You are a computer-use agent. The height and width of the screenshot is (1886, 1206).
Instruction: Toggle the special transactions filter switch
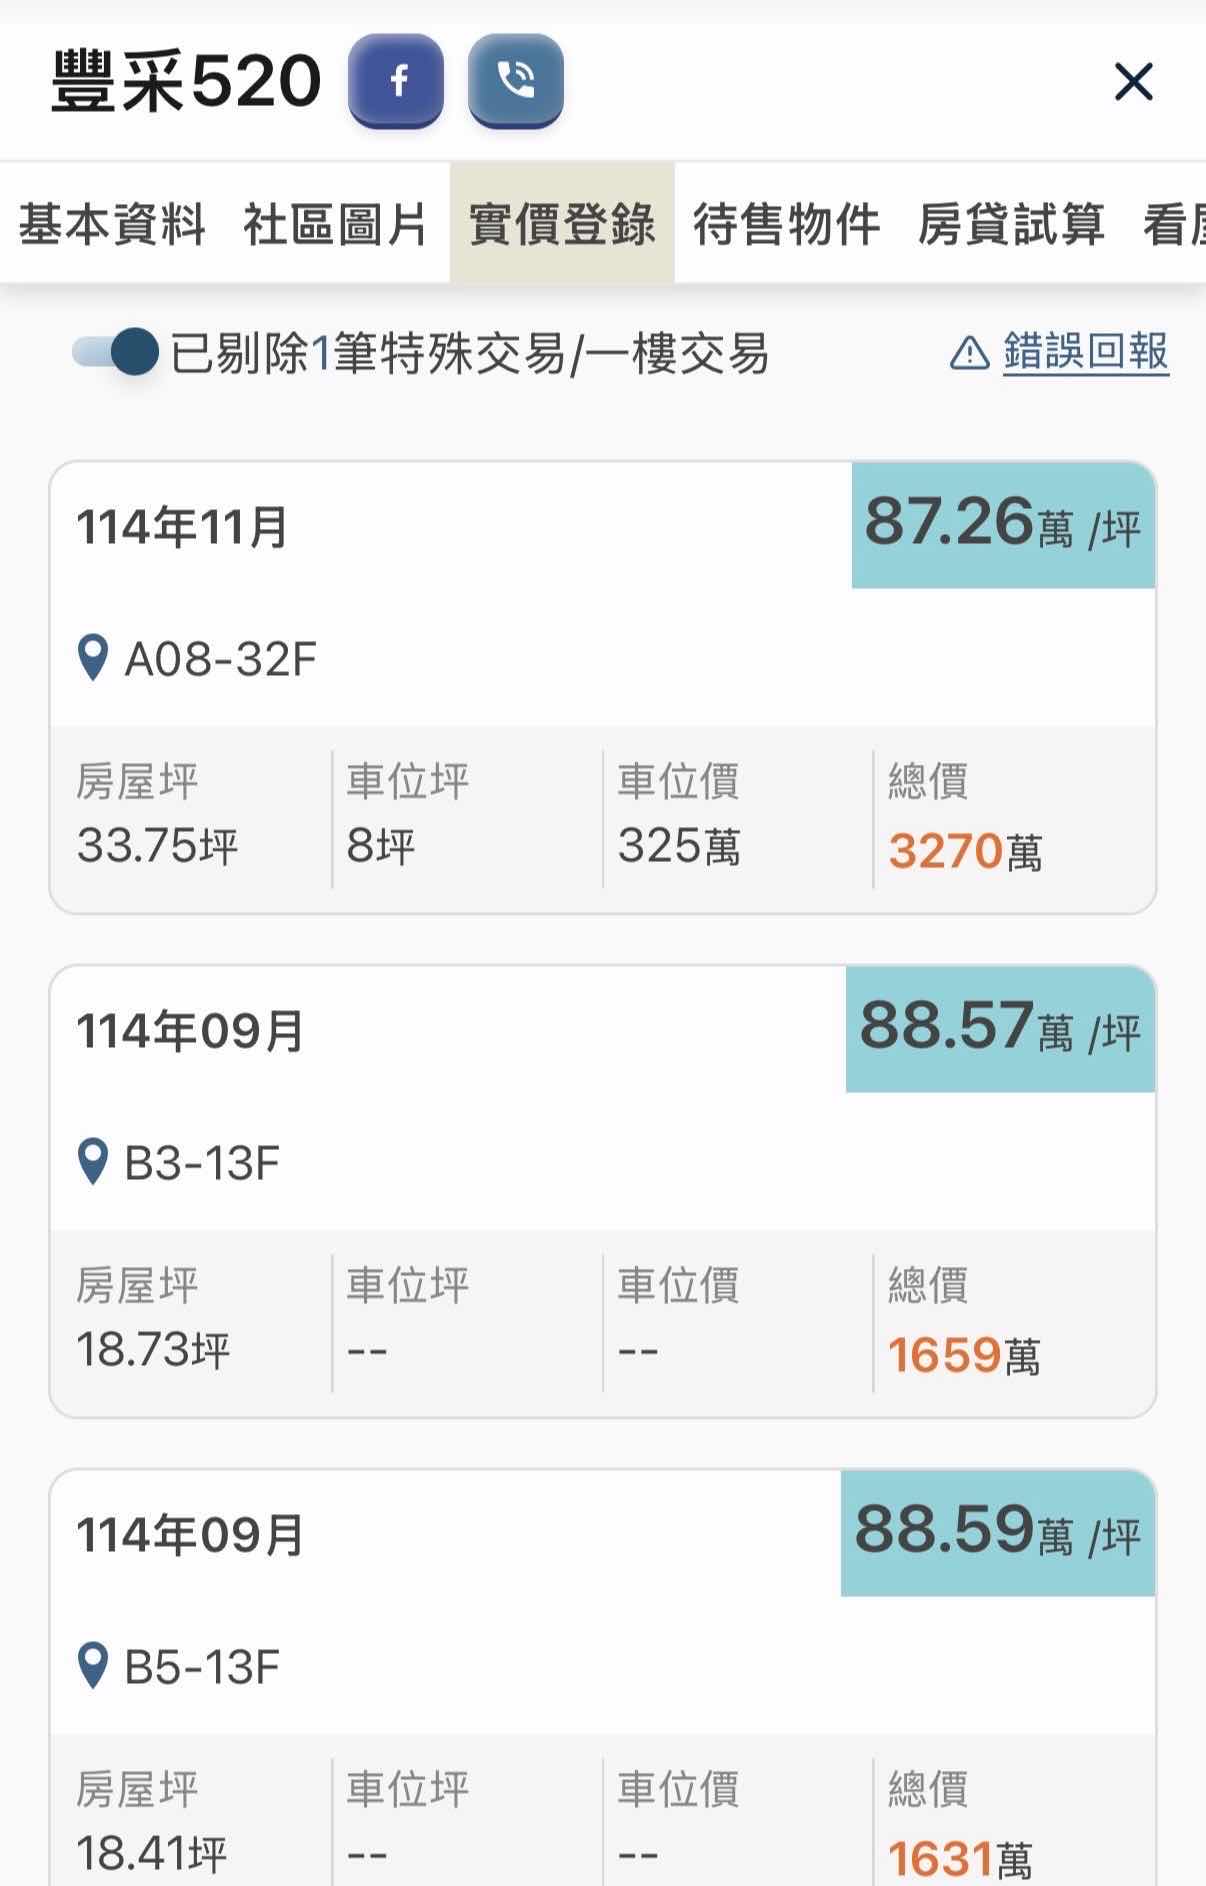pos(116,353)
